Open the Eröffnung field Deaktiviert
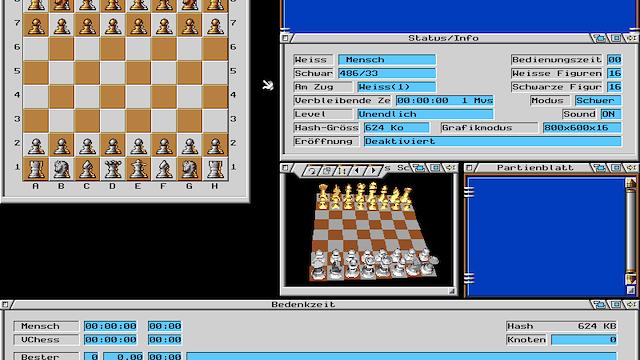The height and width of the screenshot is (360, 640). tap(493, 141)
